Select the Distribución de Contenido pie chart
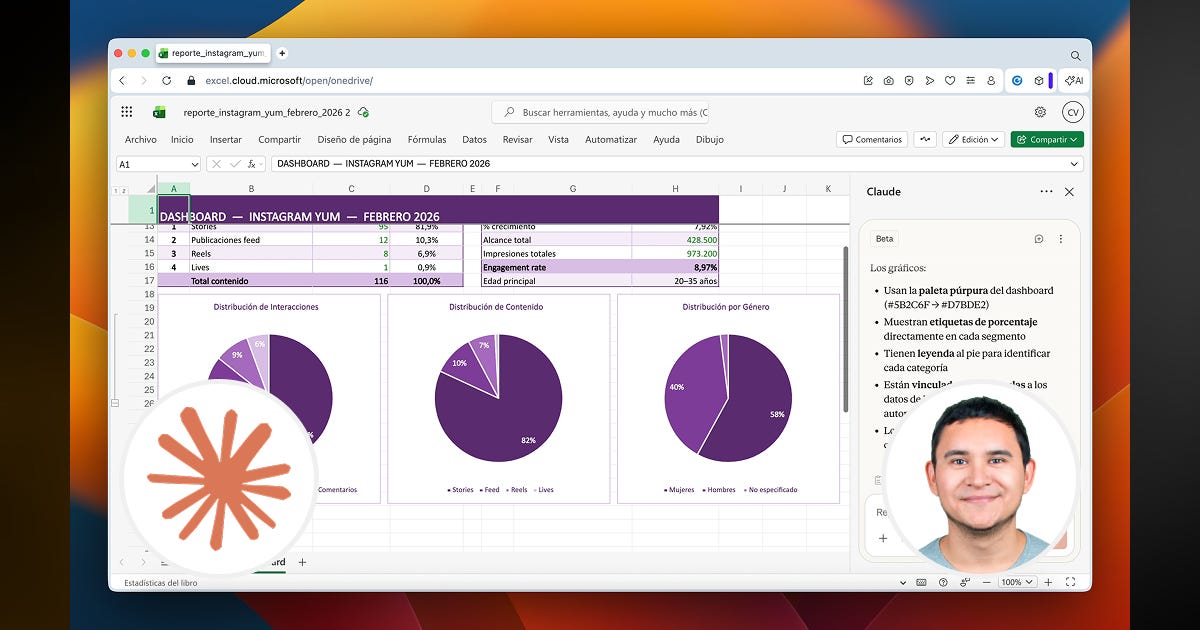The image size is (1200, 630). click(x=497, y=398)
